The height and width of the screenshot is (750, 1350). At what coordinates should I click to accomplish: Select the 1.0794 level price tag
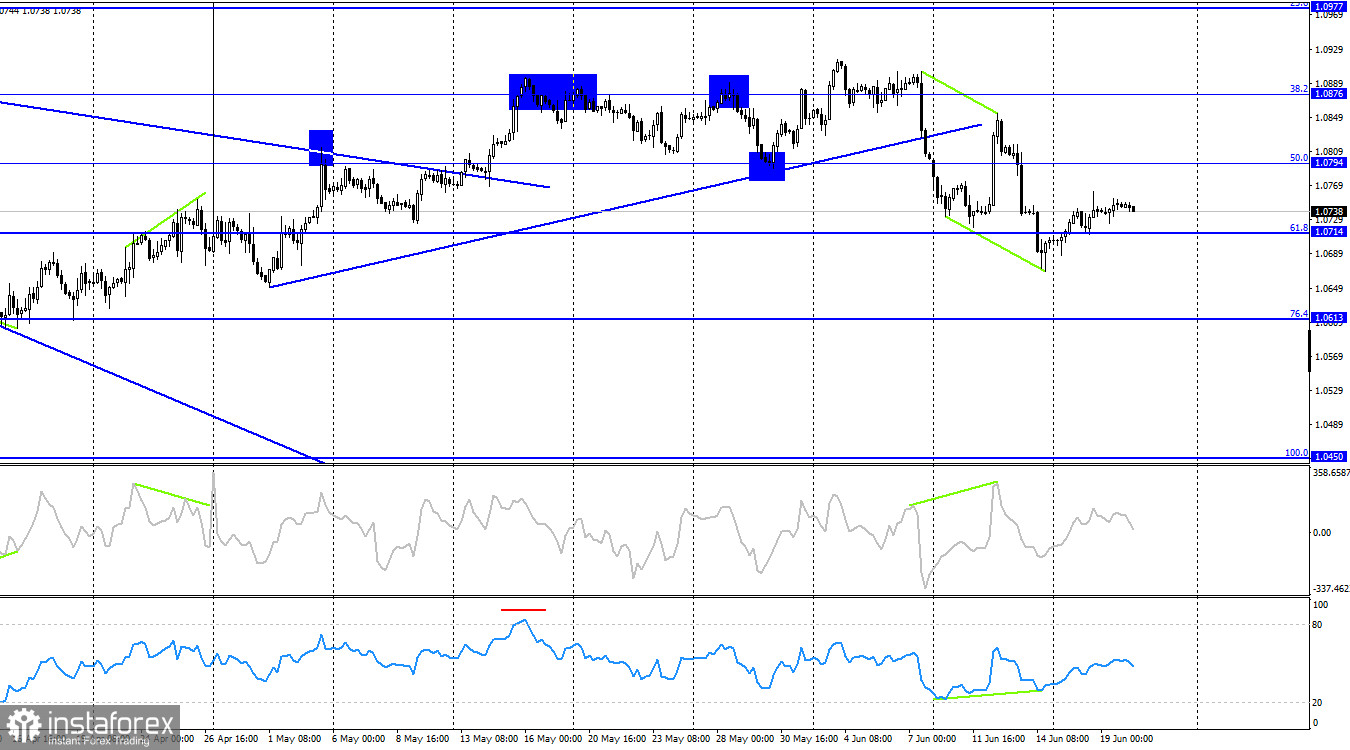pyautogui.click(x=1329, y=162)
